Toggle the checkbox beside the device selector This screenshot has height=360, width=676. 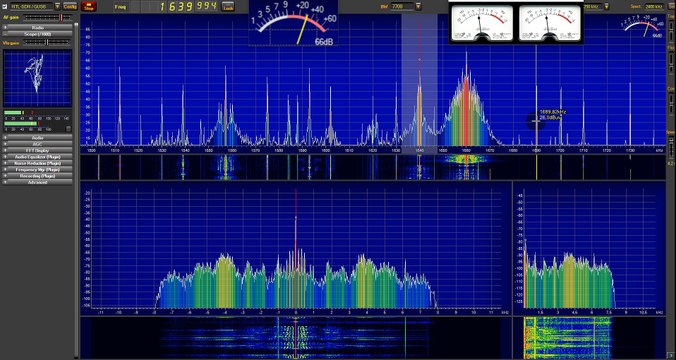coord(5,6)
